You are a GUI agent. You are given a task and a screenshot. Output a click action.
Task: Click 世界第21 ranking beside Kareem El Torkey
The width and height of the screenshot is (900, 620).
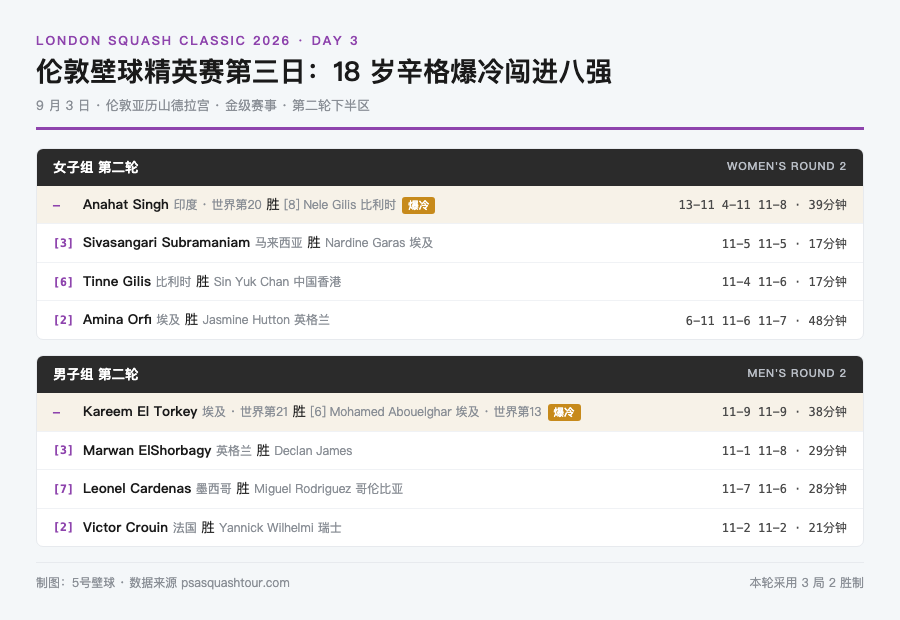click(263, 412)
